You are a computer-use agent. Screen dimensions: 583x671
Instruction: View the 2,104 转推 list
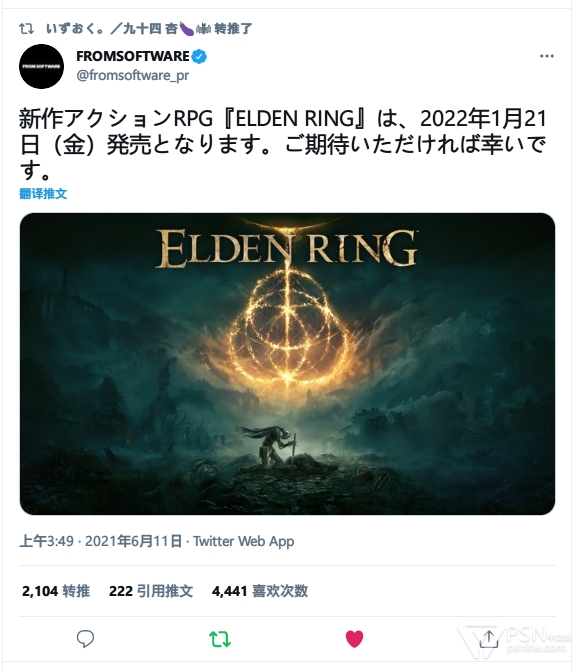[x=56, y=591]
